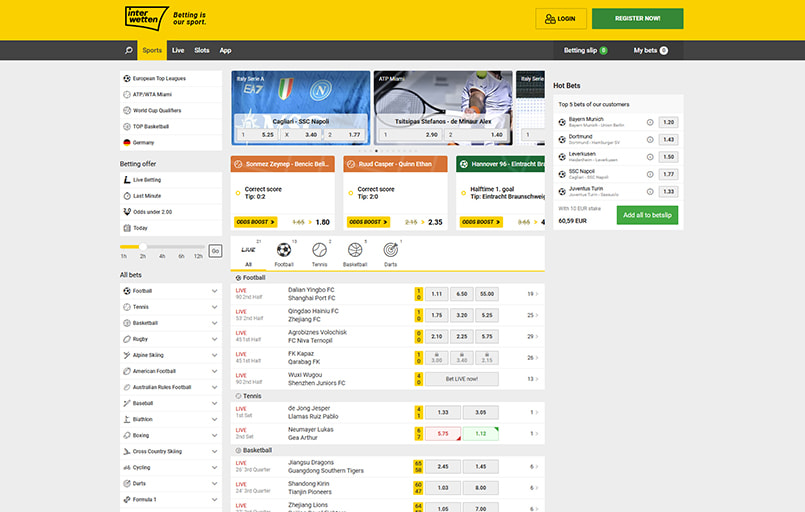805x512 pixels.
Task: Show Odds under 2.00
Action: (x=171, y=212)
